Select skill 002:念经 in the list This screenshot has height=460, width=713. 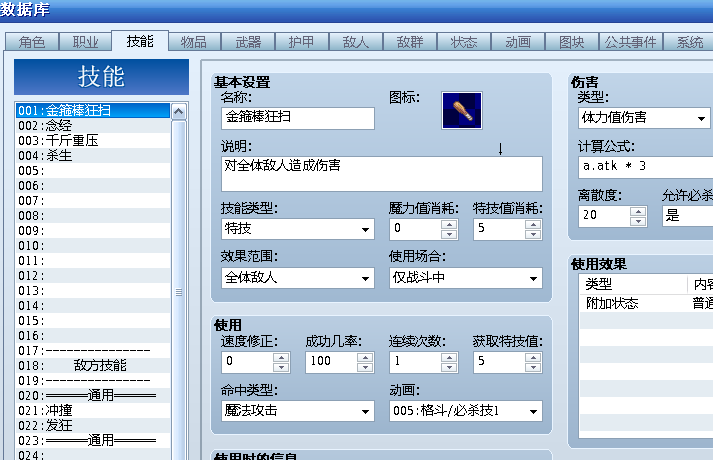pyautogui.click(x=93, y=125)
